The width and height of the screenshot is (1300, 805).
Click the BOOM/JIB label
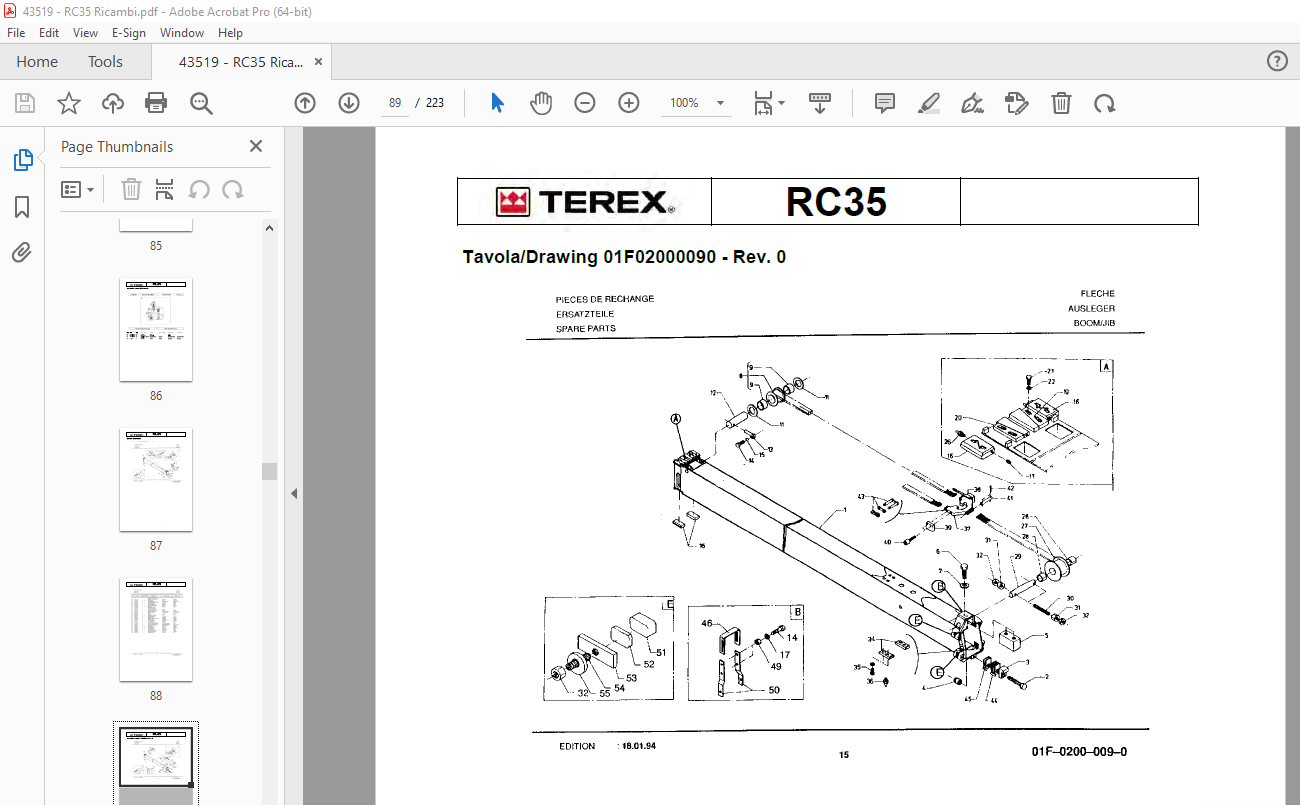[x=1094, y=323]
